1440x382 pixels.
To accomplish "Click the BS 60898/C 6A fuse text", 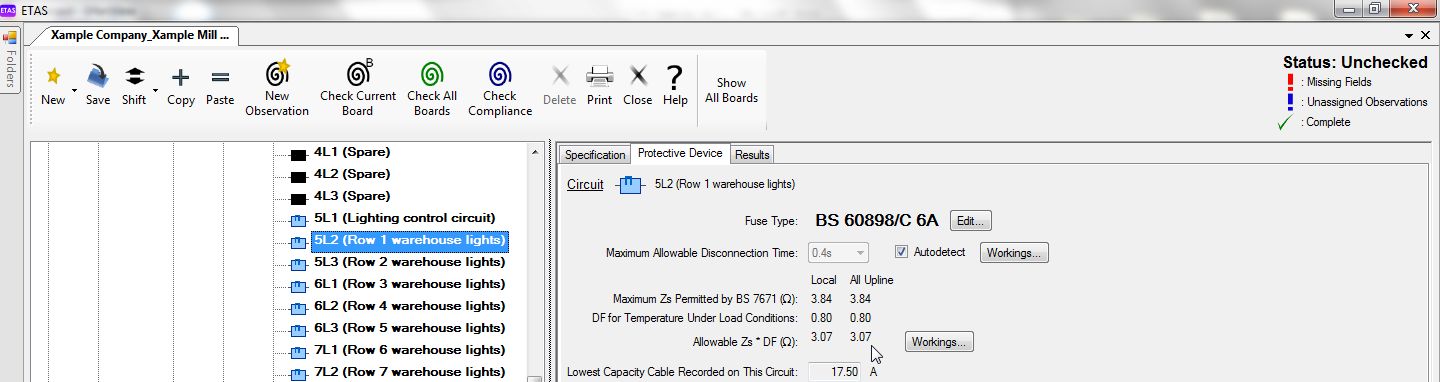I will [877, 221].
